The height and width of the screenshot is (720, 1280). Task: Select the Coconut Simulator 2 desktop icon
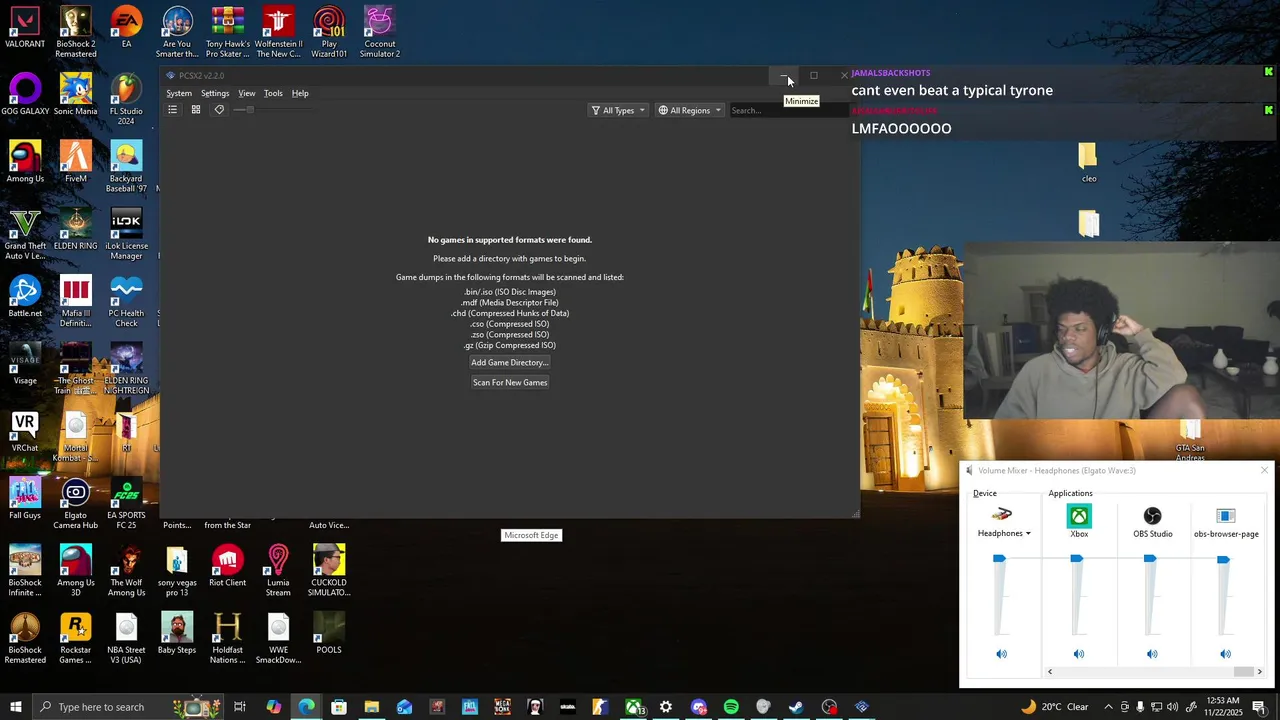pyautogui.click(x=379, y=32)
